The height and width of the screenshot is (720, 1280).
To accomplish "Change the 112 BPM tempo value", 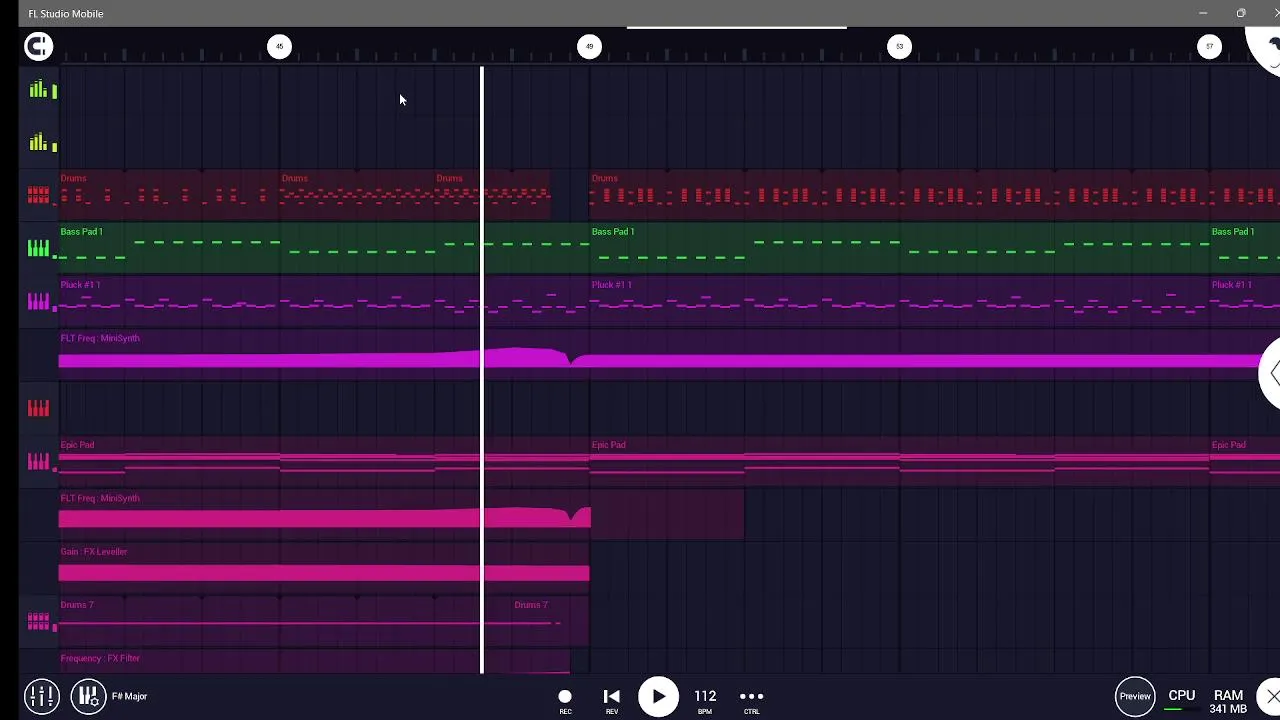I will click(x=705, y=700).
